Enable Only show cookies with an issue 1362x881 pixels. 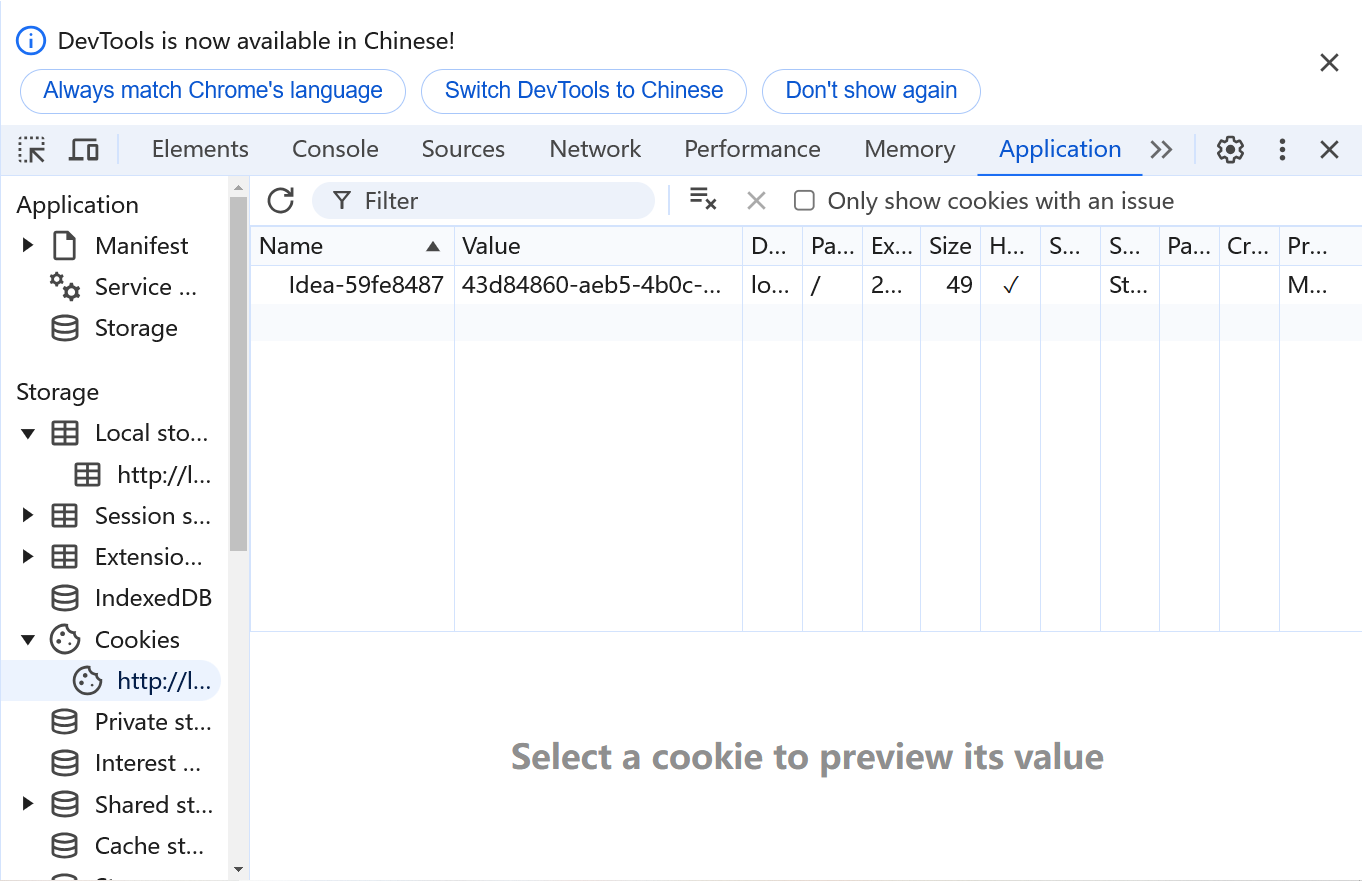[804, 201]
